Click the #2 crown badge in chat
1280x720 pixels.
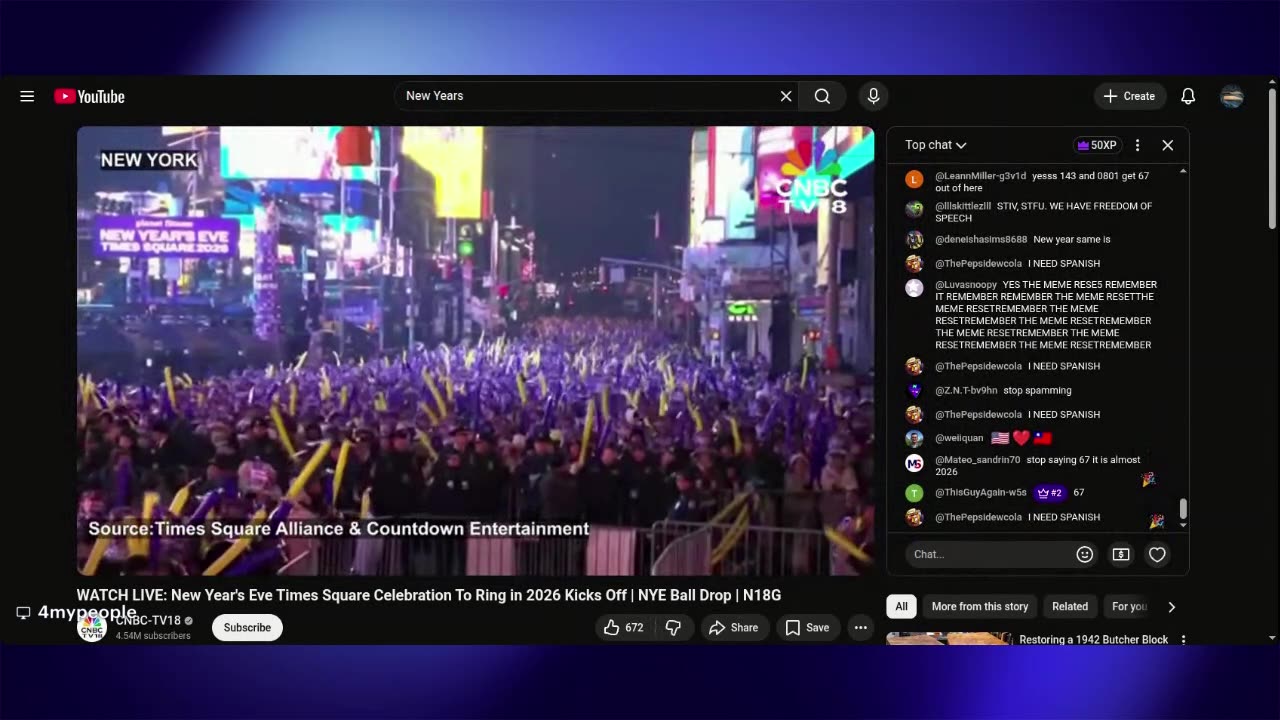pyautogui.click(x=1049, y=493)
